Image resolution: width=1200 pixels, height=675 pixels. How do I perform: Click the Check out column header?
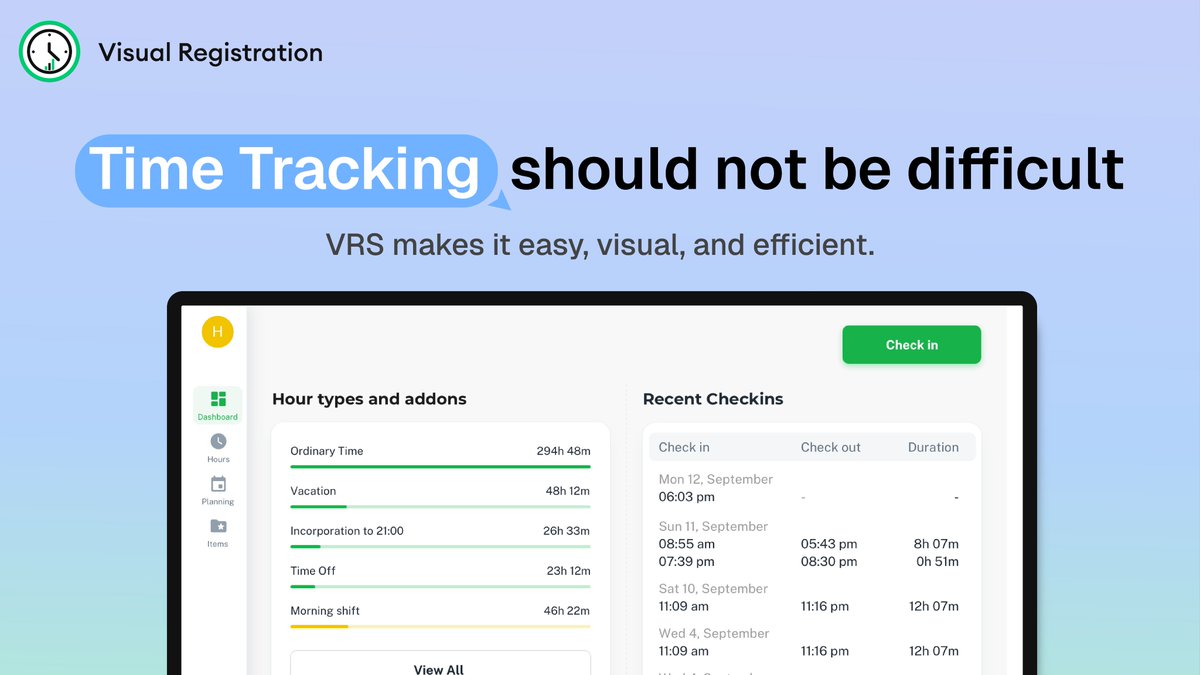point(830,447)
